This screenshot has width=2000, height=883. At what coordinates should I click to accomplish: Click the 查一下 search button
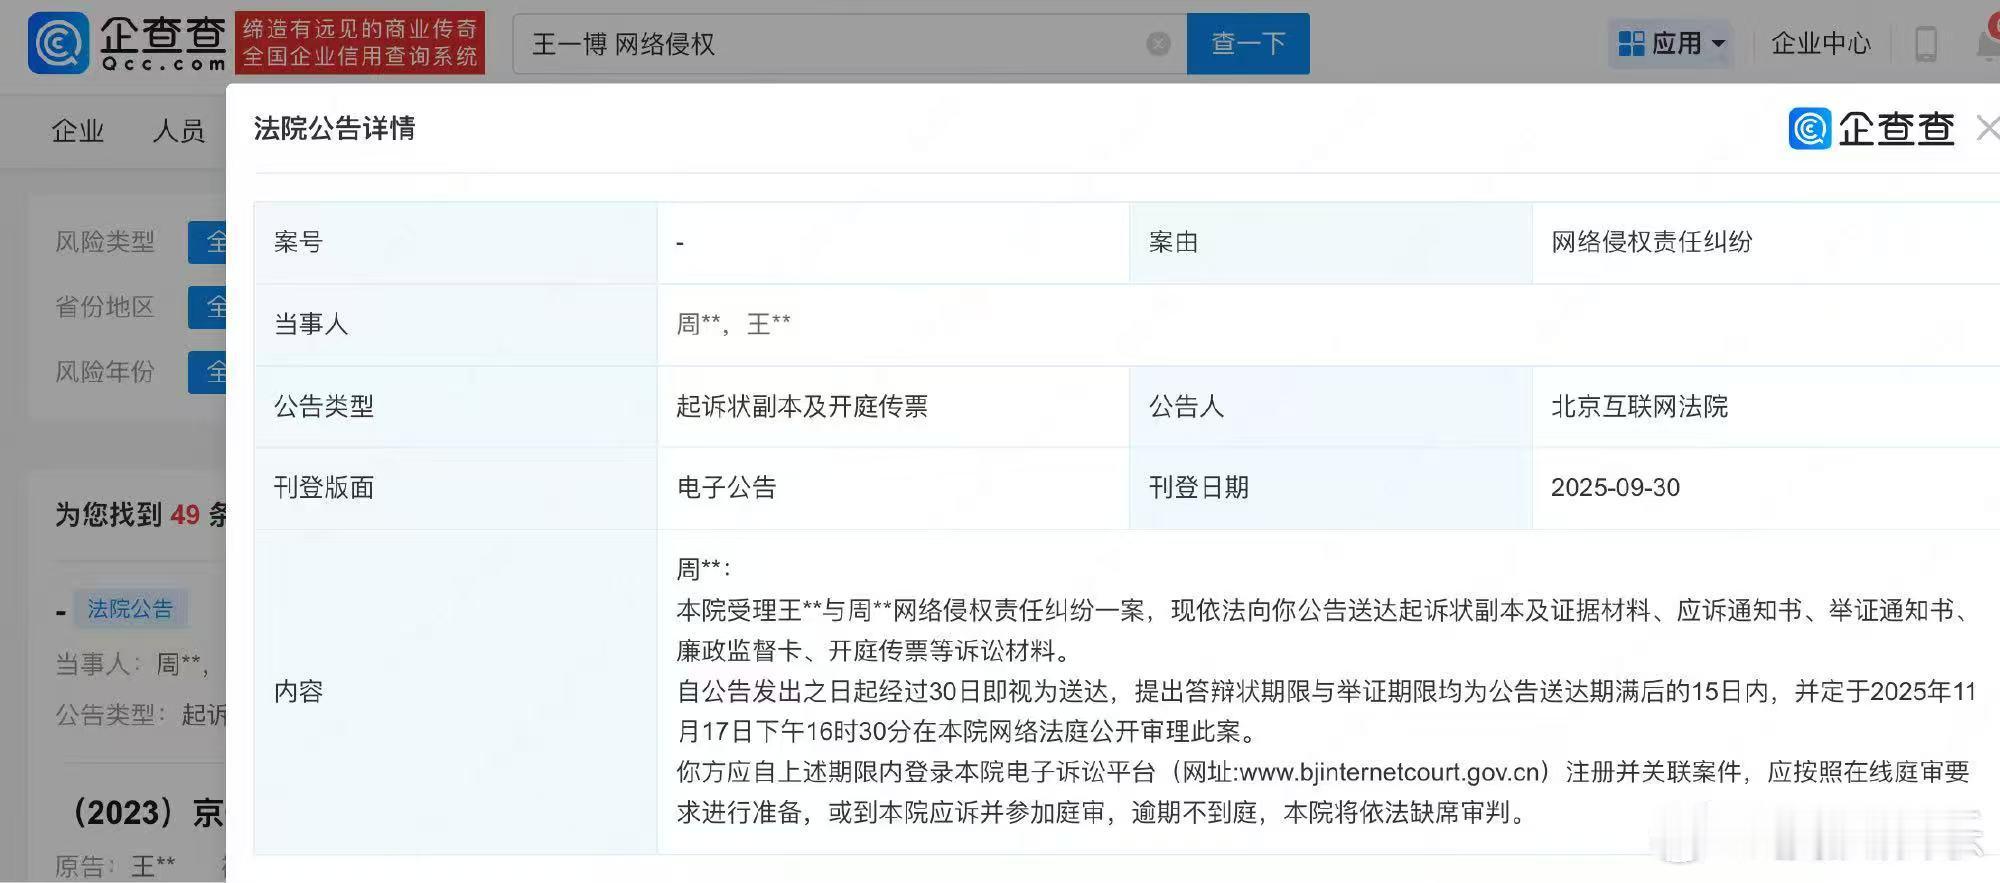(x=1248, y=44)
